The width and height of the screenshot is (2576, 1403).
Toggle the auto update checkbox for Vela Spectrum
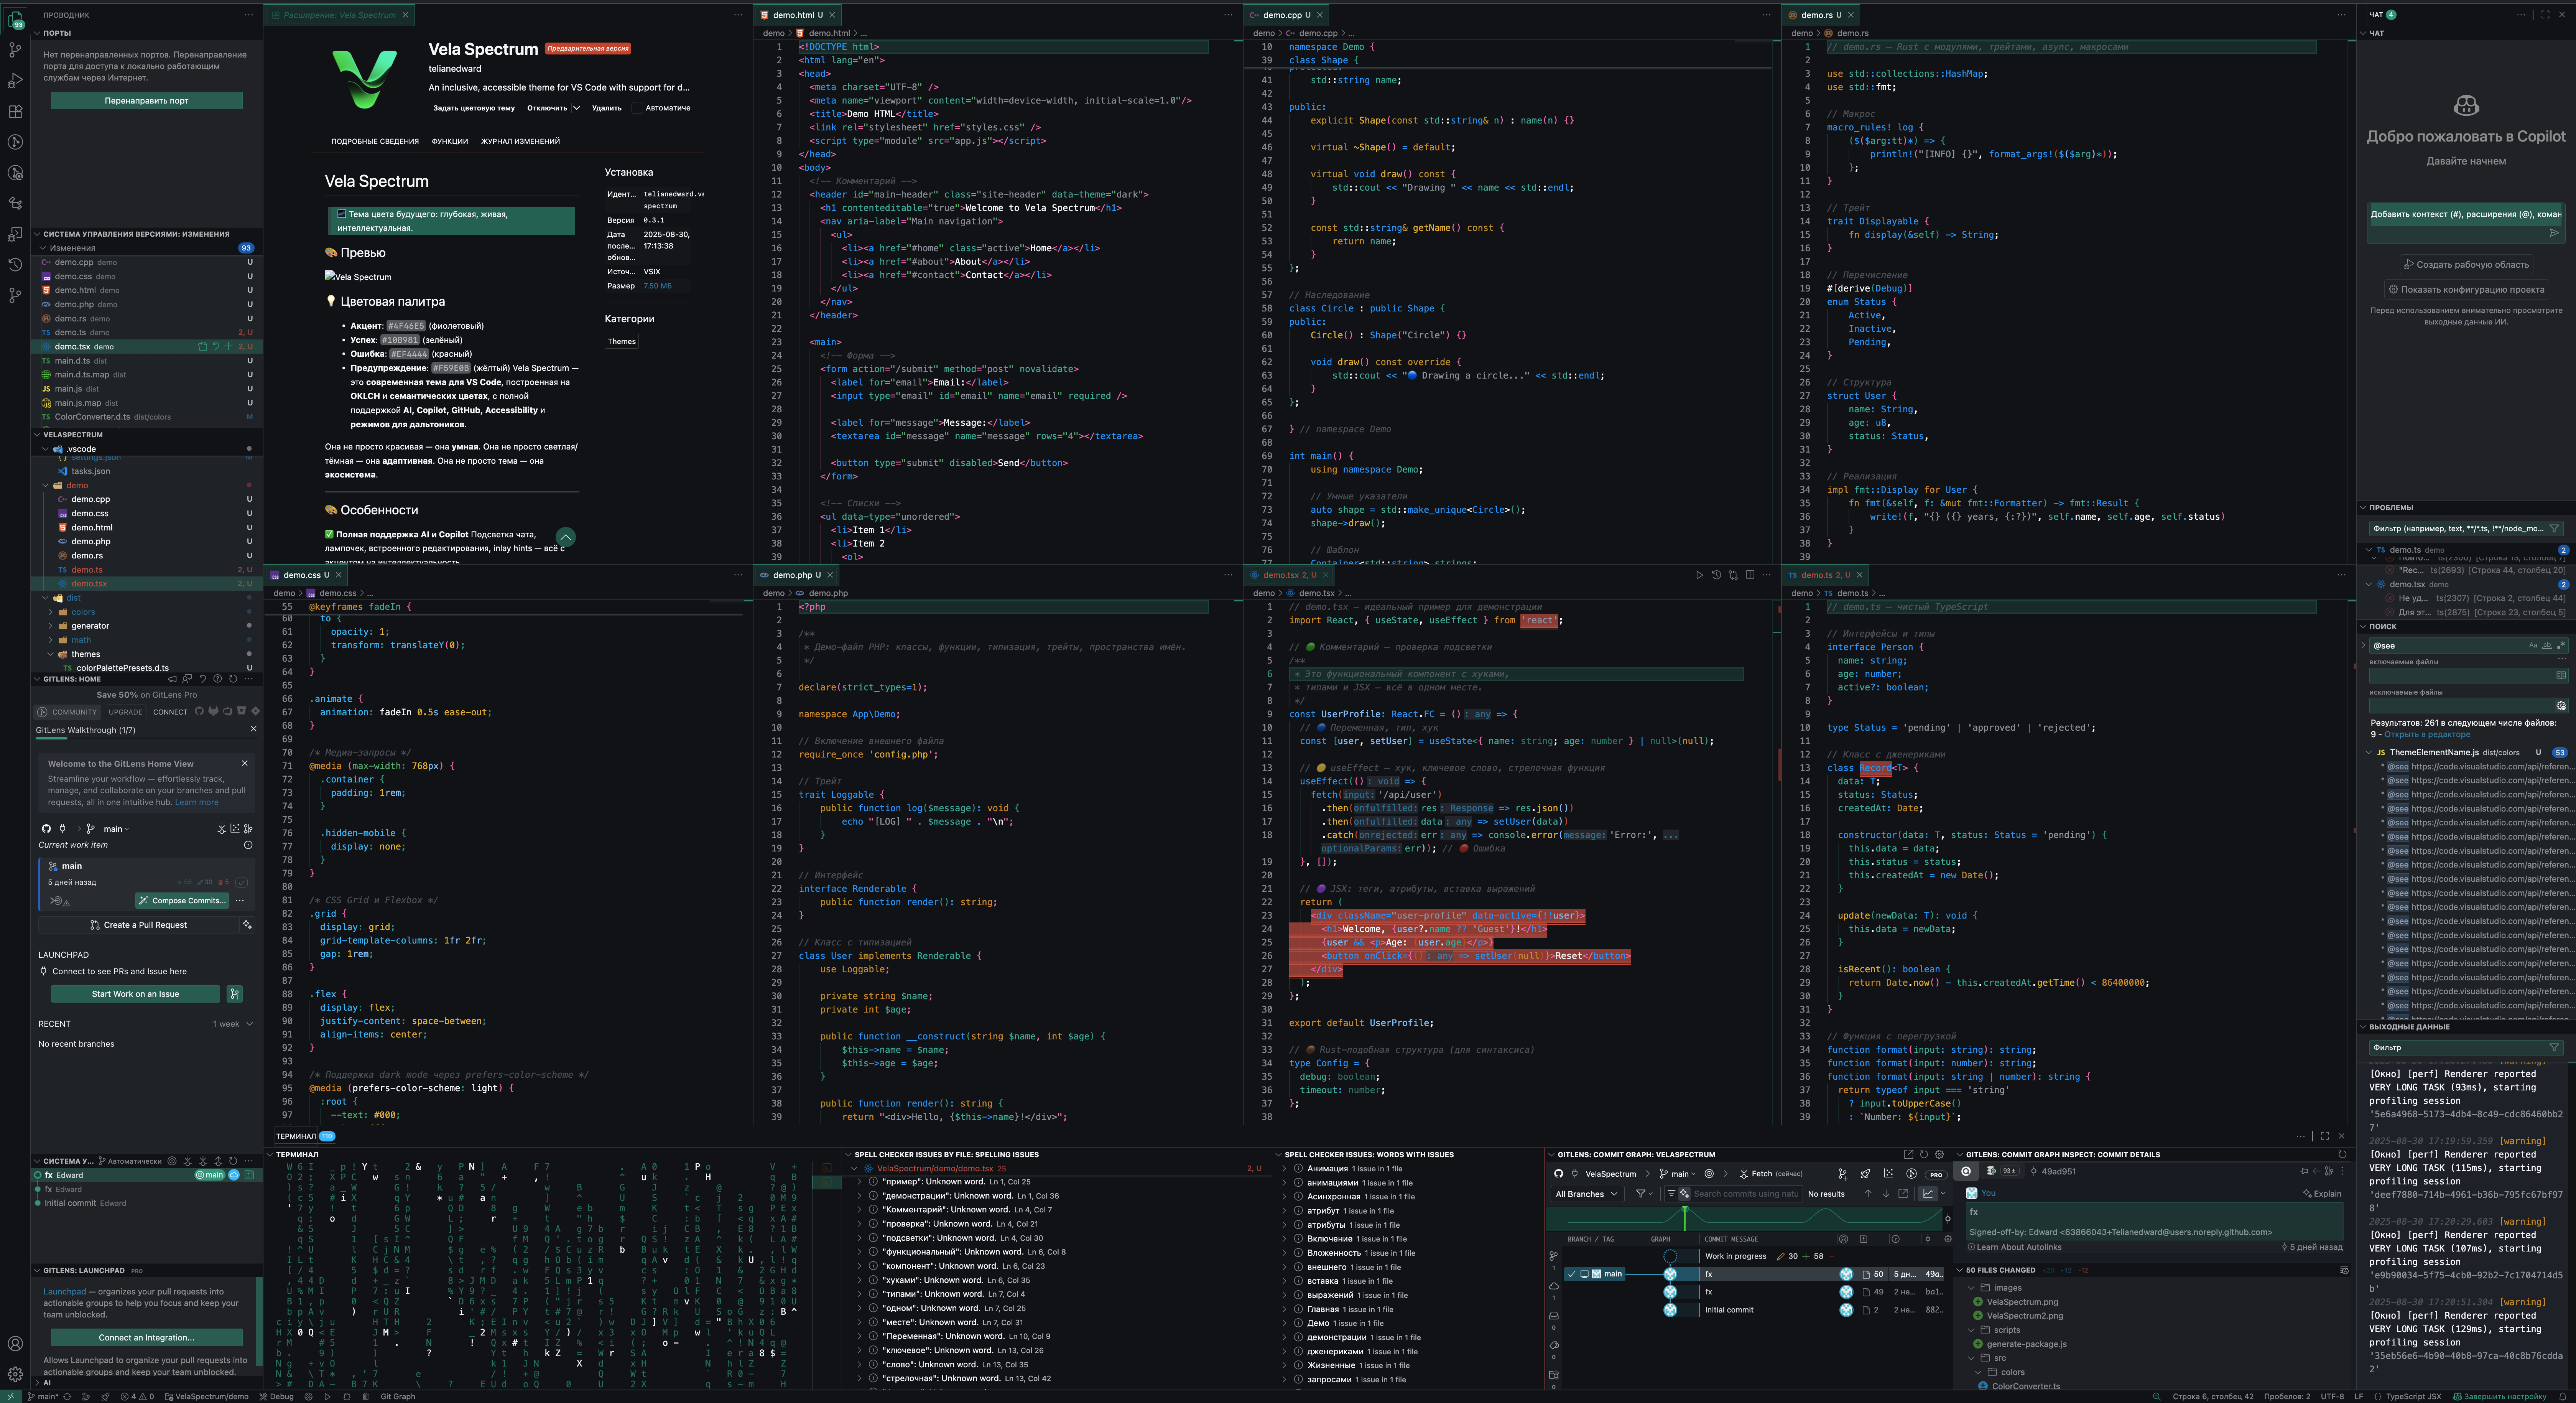(637, 108)
